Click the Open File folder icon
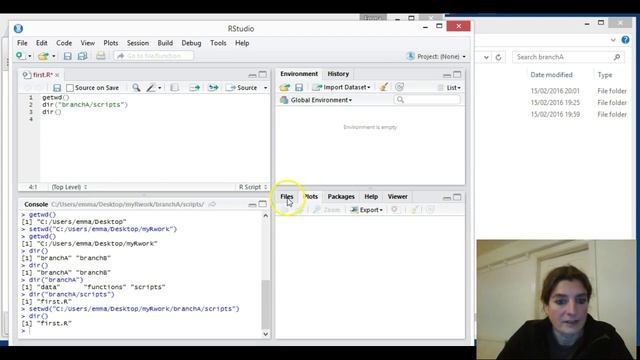Image resolution: width=640 pixels, height=360 pixels. [x=43, y=56]
